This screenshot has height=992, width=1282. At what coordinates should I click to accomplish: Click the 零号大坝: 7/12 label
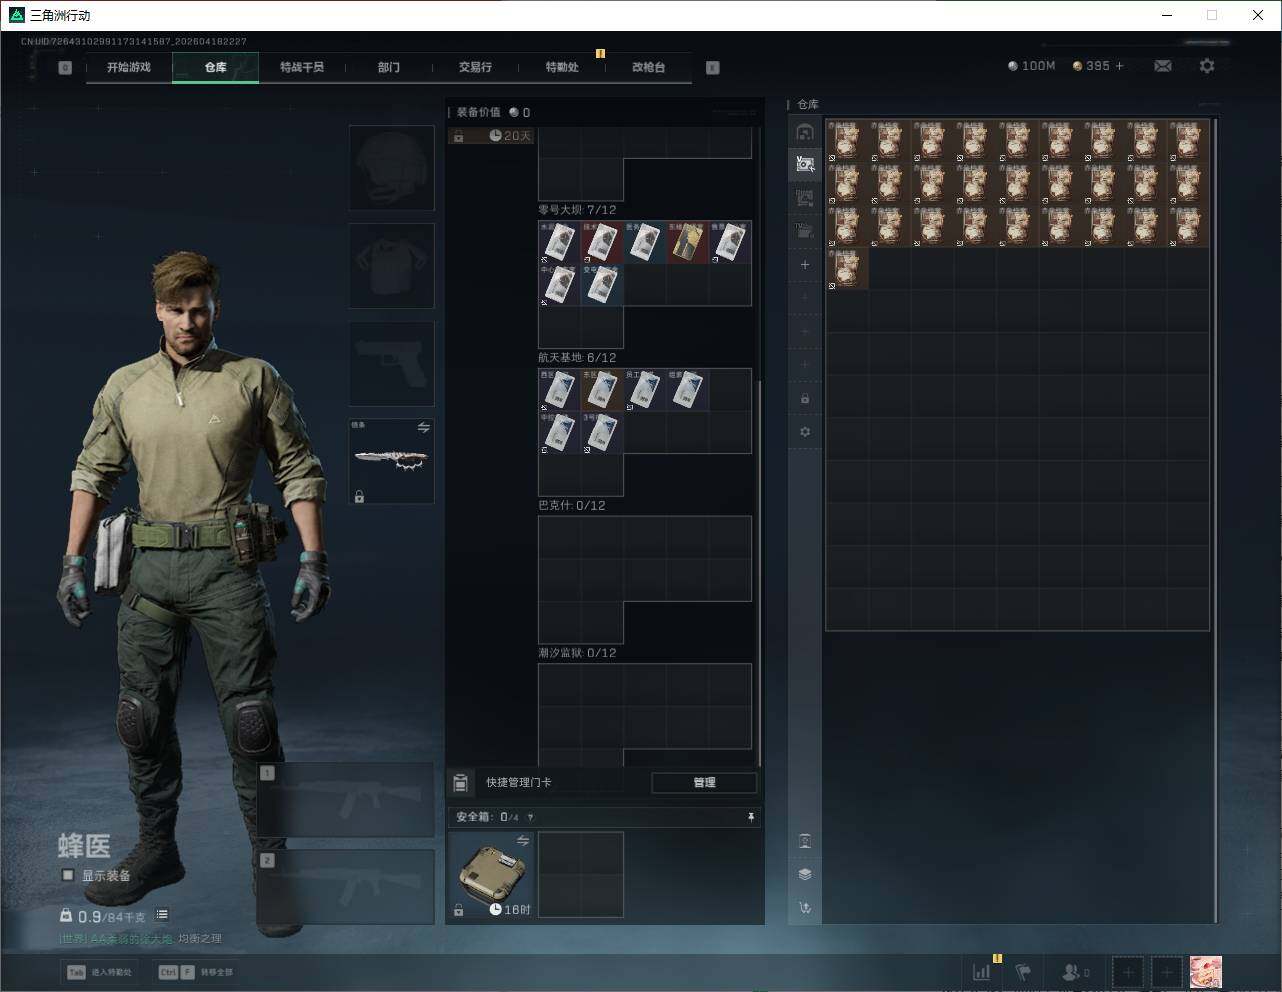click(577, 210)
